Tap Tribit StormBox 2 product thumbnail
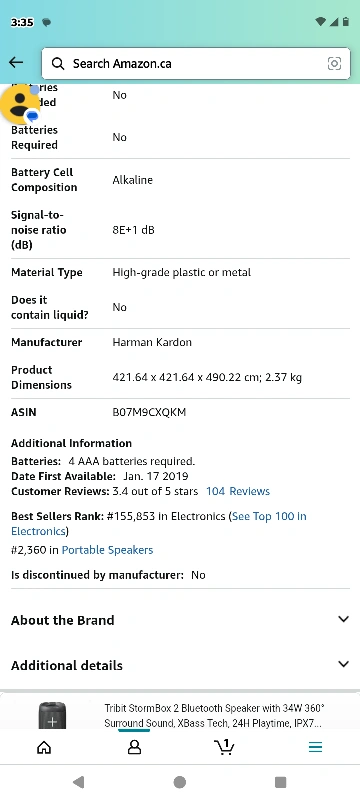This screenshot has width=360, height=800. 53,715
